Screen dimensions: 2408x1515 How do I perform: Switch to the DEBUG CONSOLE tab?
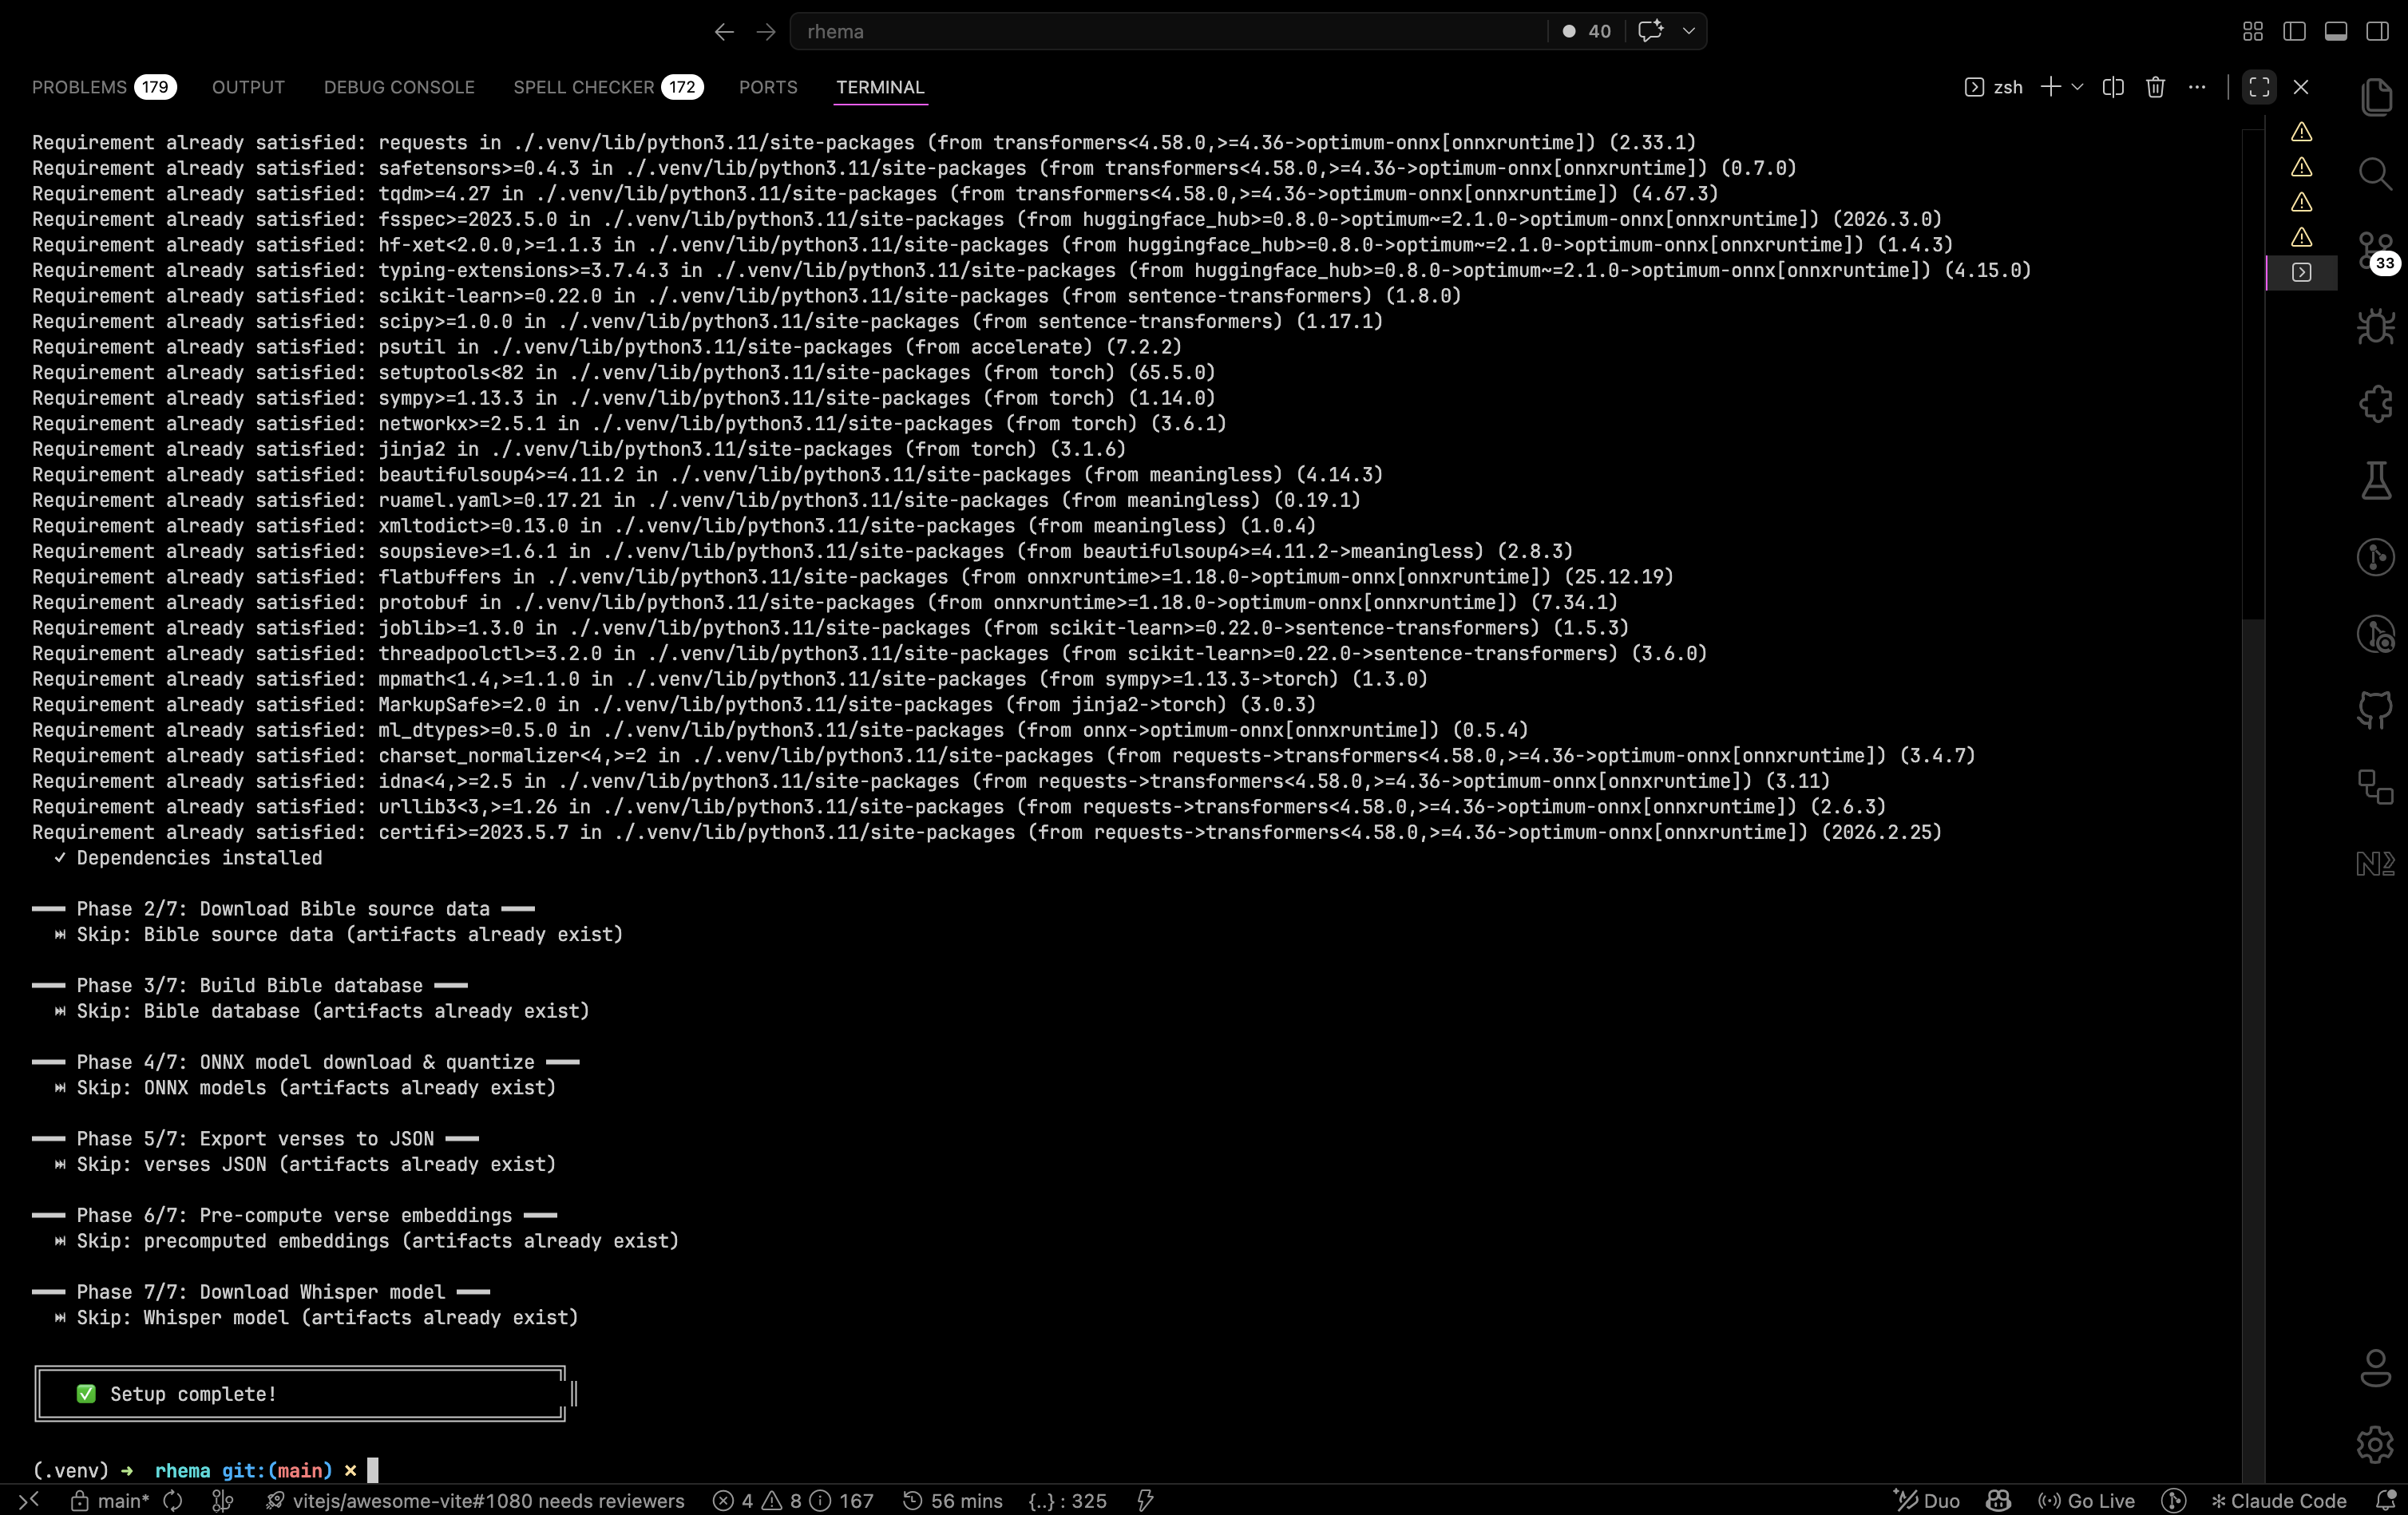click(x=399, y=87)
